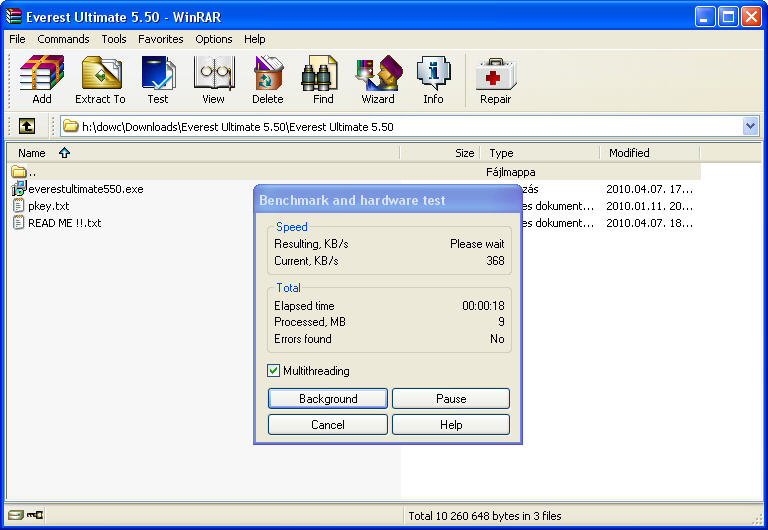
Task: Click the Repair archive icon
Action: point(496,74)
